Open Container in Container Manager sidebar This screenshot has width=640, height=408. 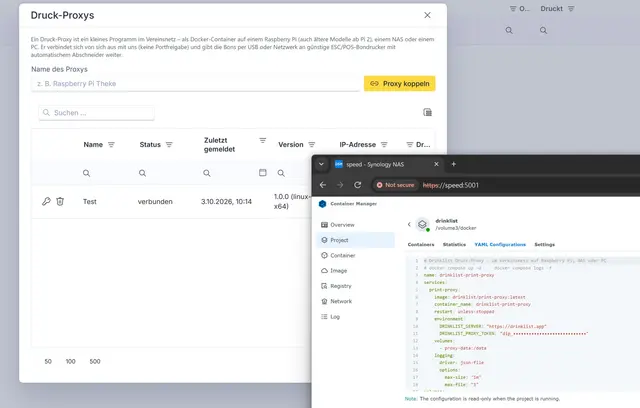(356, 255)
